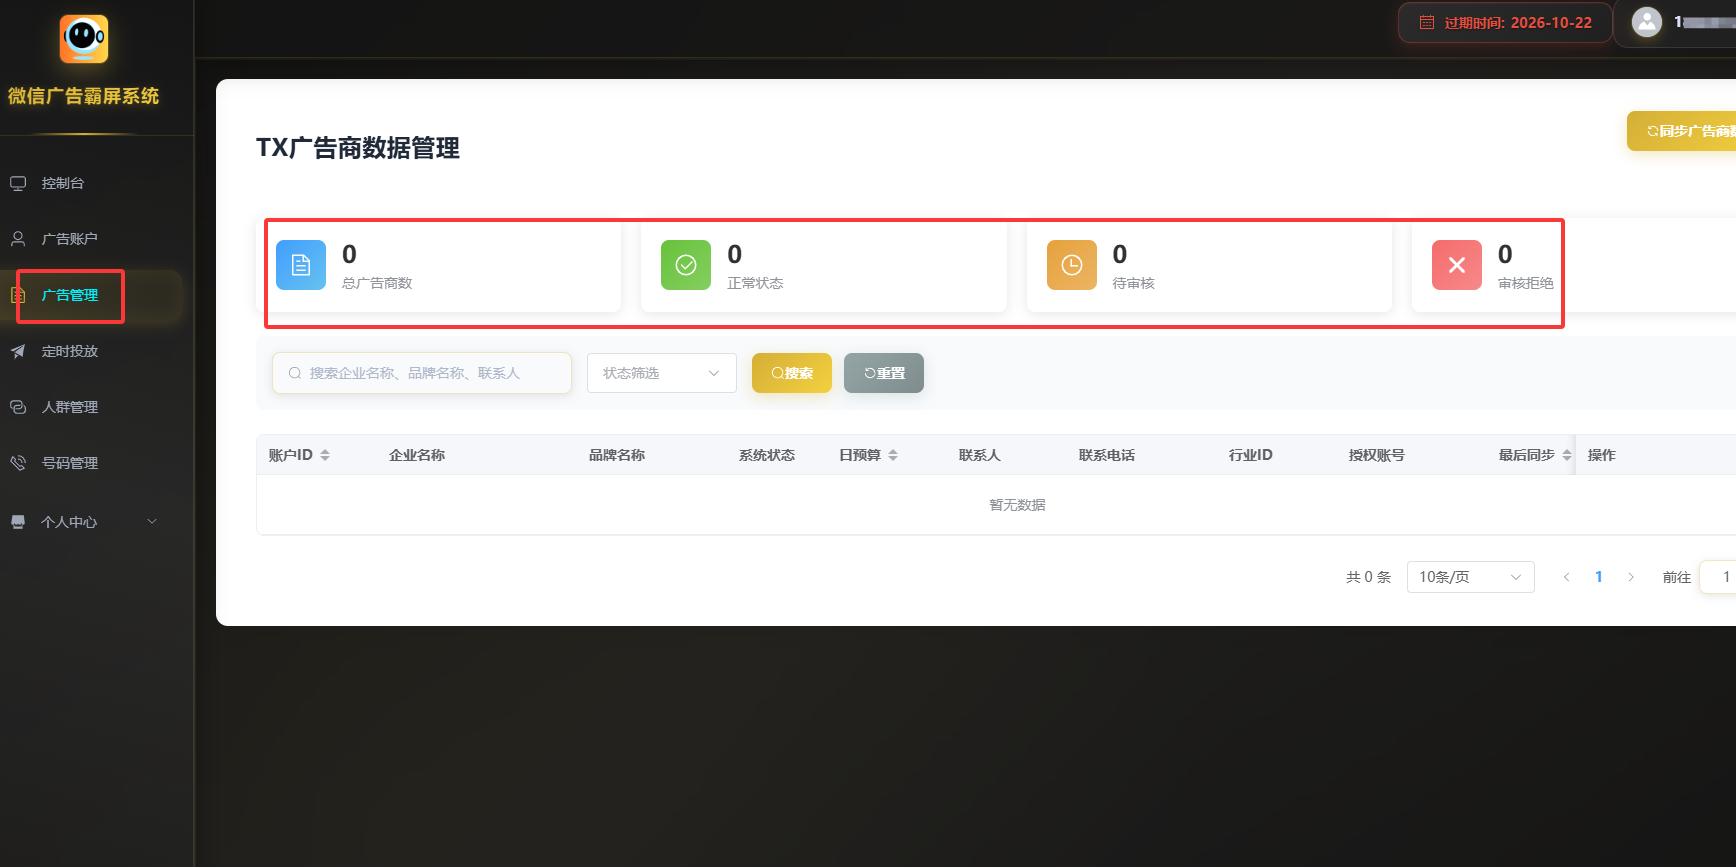
Task: Click the robot logo in sidebar
Action: (x=84, y=39)
